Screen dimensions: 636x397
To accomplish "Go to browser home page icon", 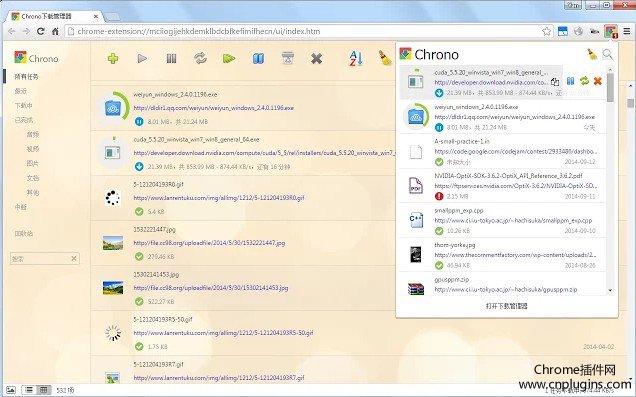I will (x=55, y=31).
